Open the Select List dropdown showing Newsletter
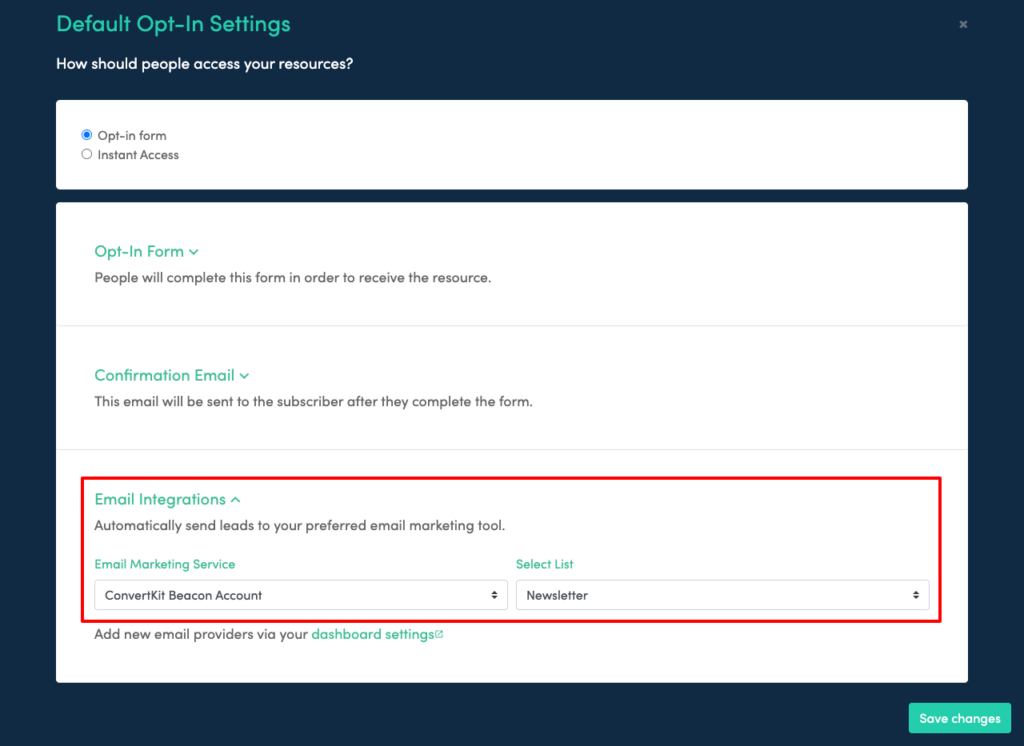Image resolution: width=1024 pixels, height=746 pixels. [x=722, y=595]
